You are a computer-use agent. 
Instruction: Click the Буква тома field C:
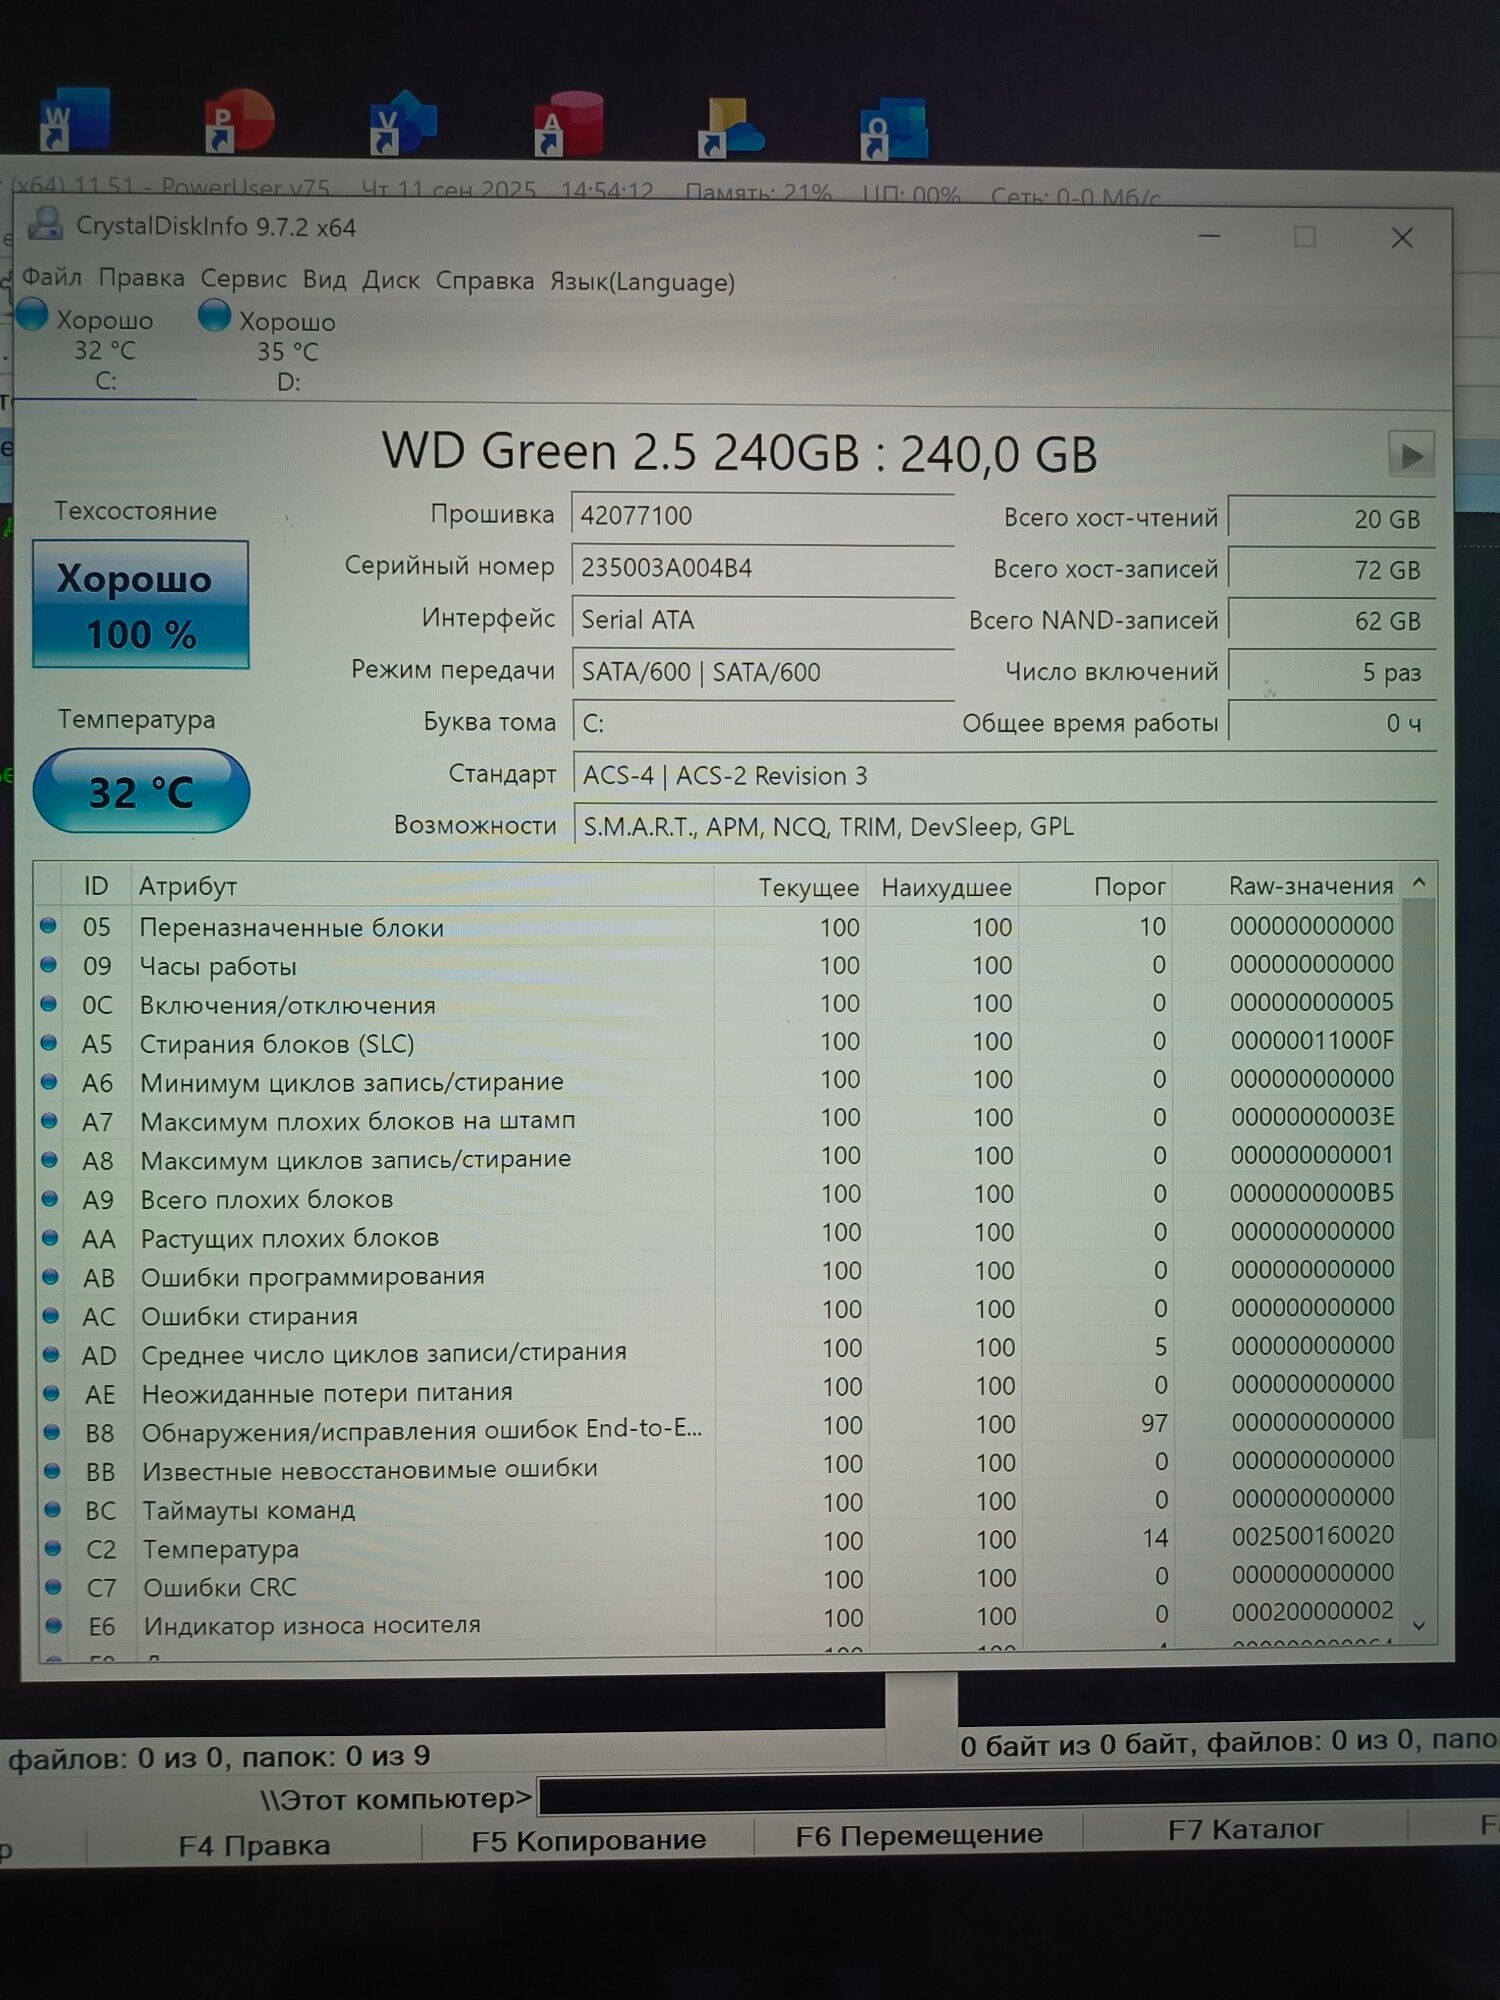(x=764, y=724)
